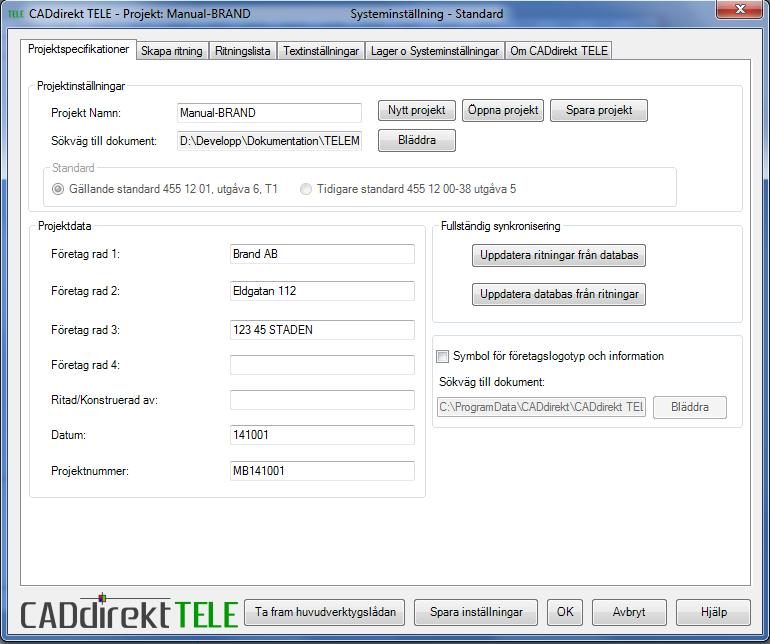This screenshot has width=770, height=644.
Task: Save with the Spara projekt button
Action: (x=599, y=110)
